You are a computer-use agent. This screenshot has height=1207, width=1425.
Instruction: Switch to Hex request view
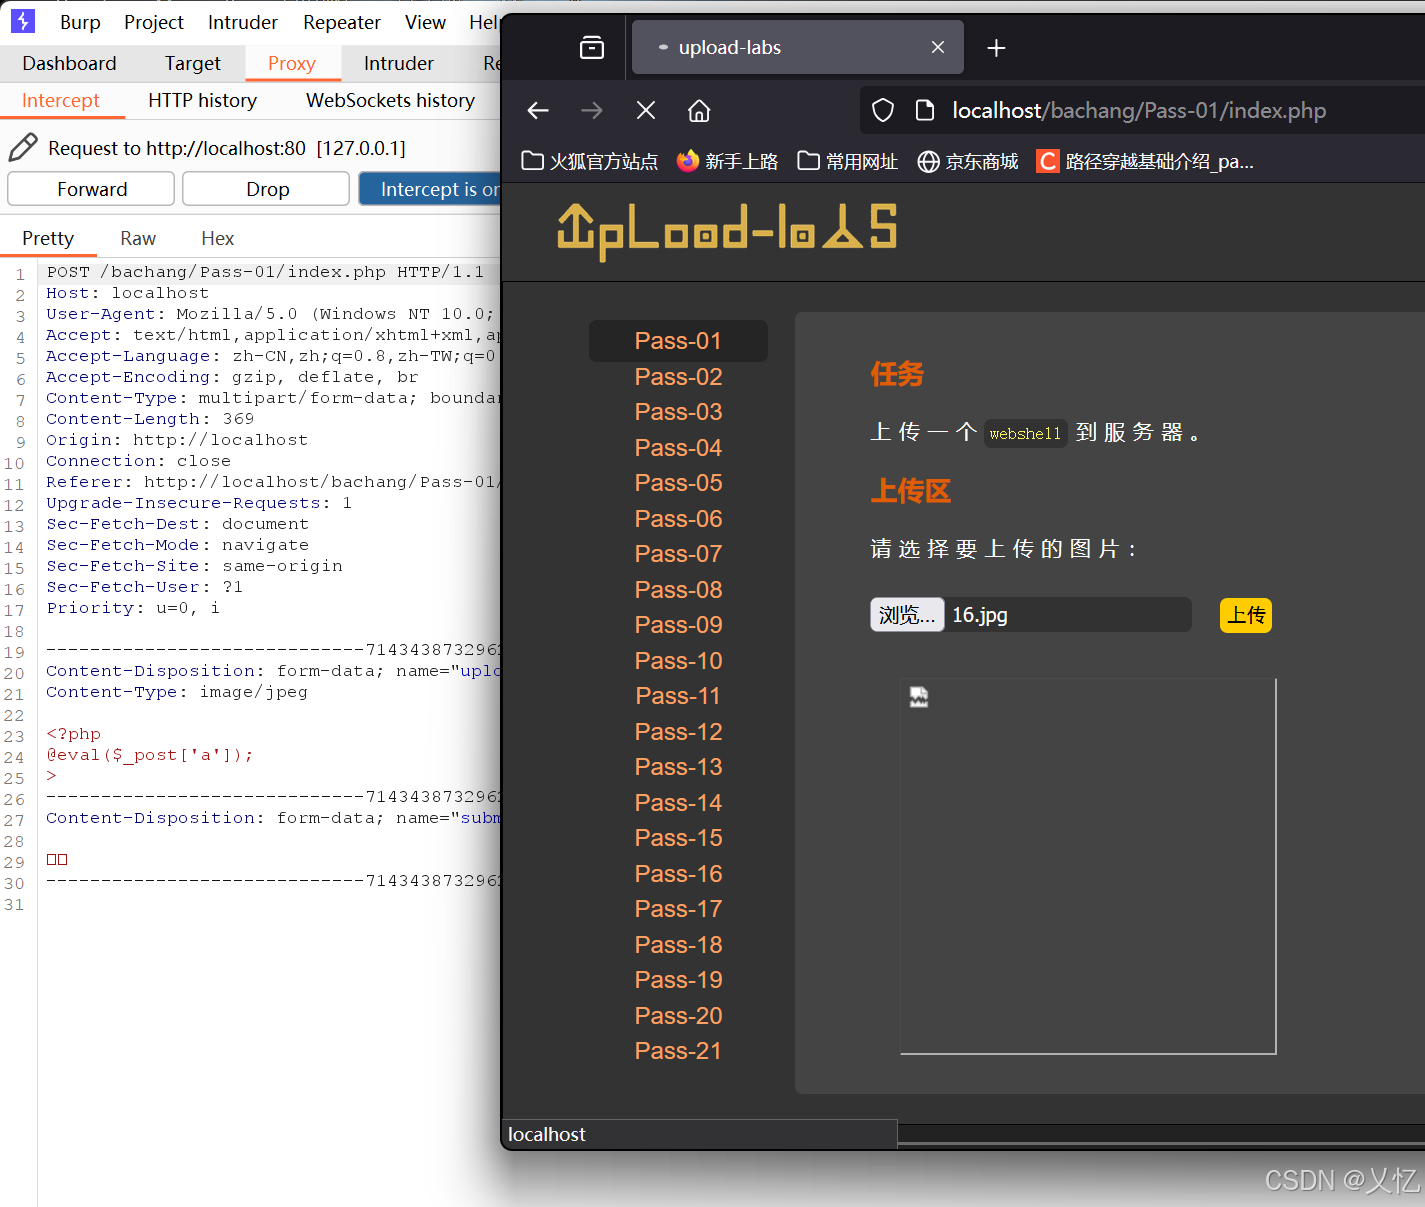pyautogui.click(x=217, y=238)
